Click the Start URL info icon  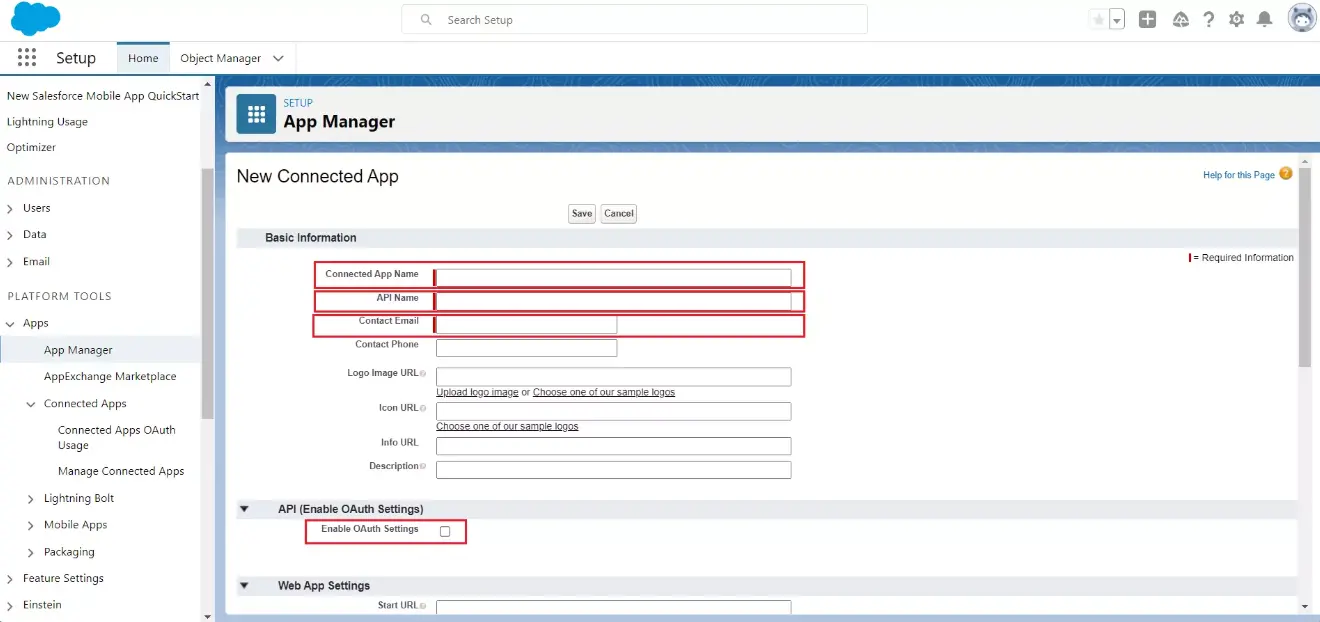[424, 605]
